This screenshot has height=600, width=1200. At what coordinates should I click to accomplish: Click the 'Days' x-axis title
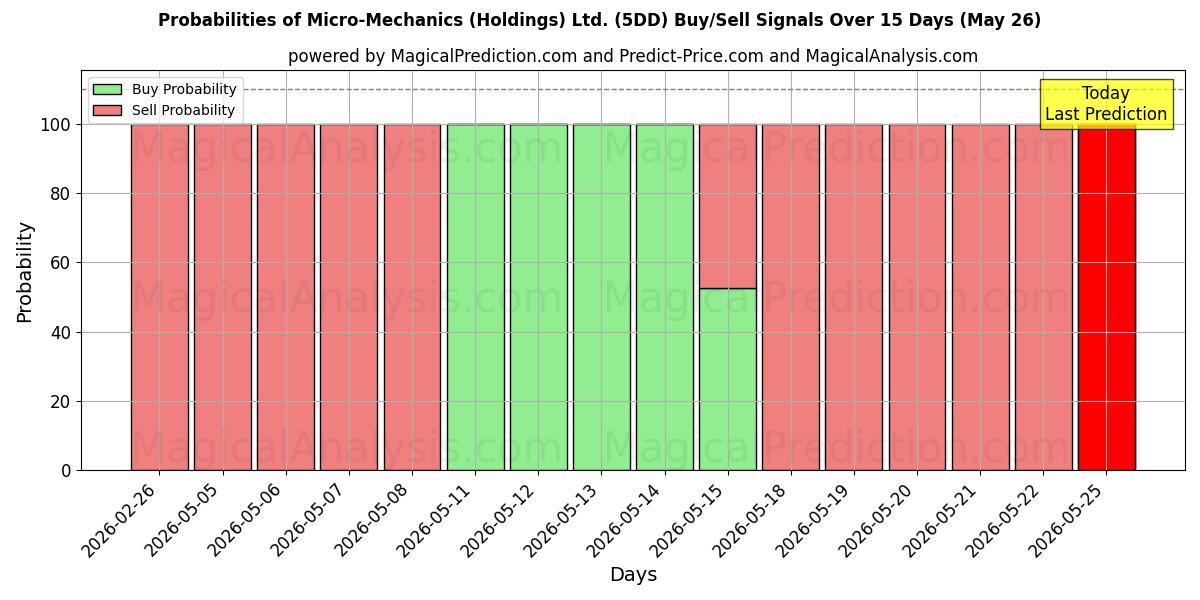coord(633,575)
